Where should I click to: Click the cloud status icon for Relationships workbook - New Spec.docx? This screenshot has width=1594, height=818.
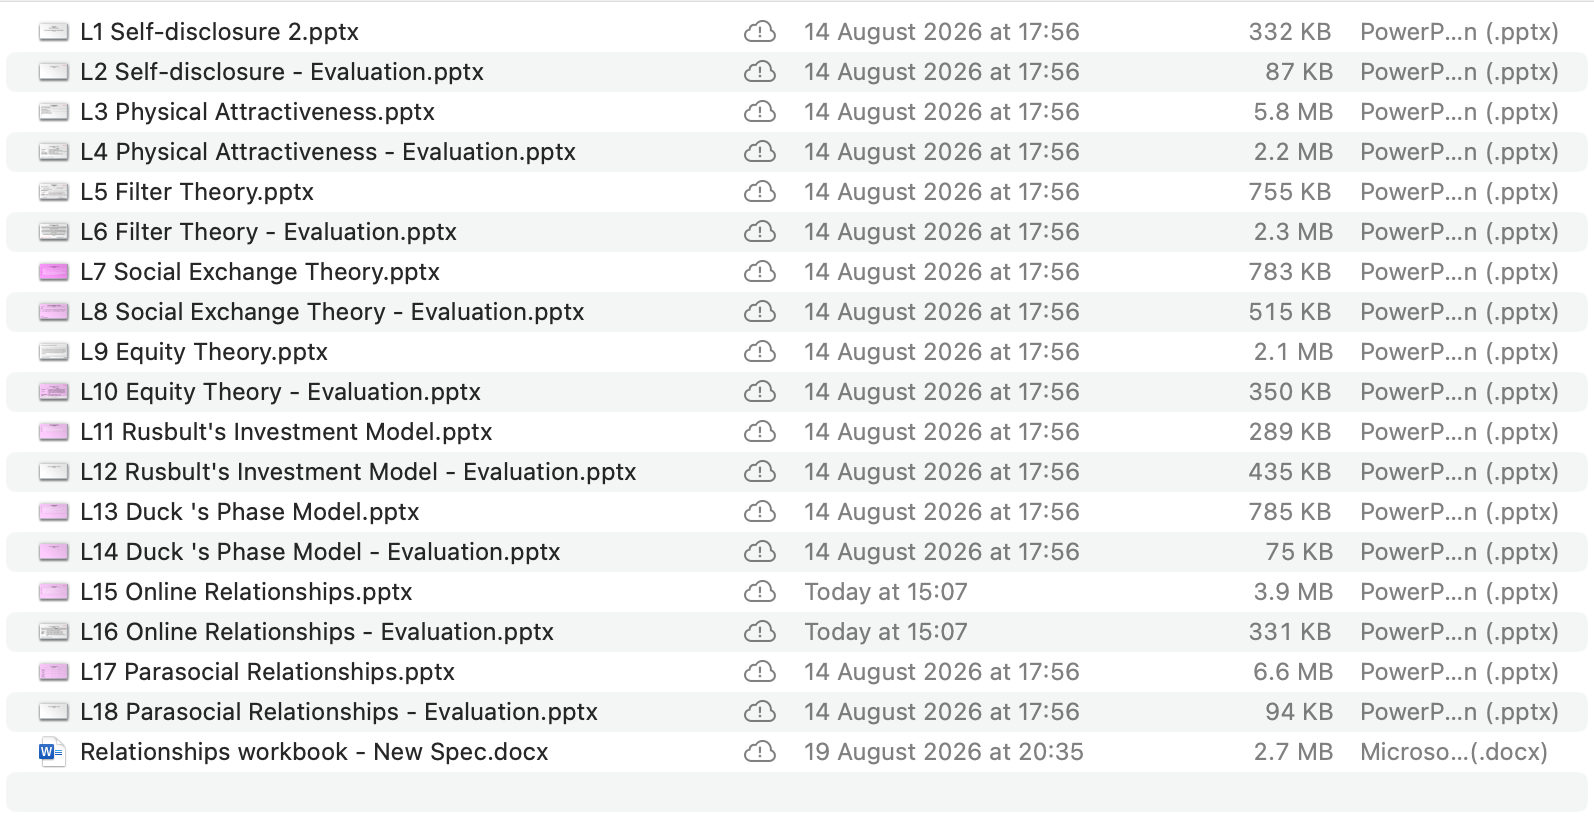[x=760, y=752]
